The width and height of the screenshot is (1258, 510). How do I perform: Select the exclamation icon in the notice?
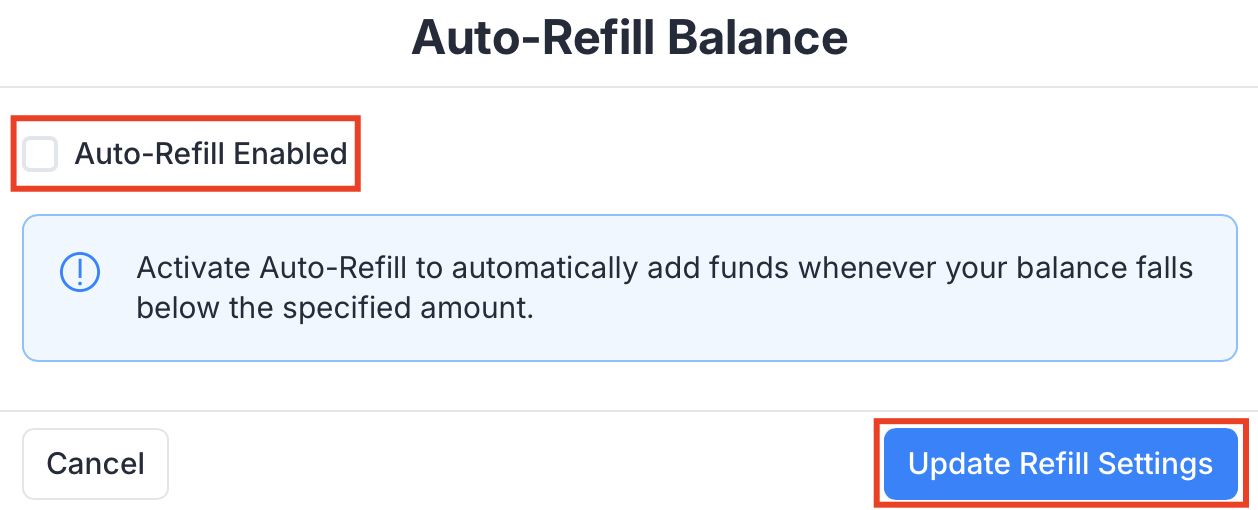(x=80, y=270)
